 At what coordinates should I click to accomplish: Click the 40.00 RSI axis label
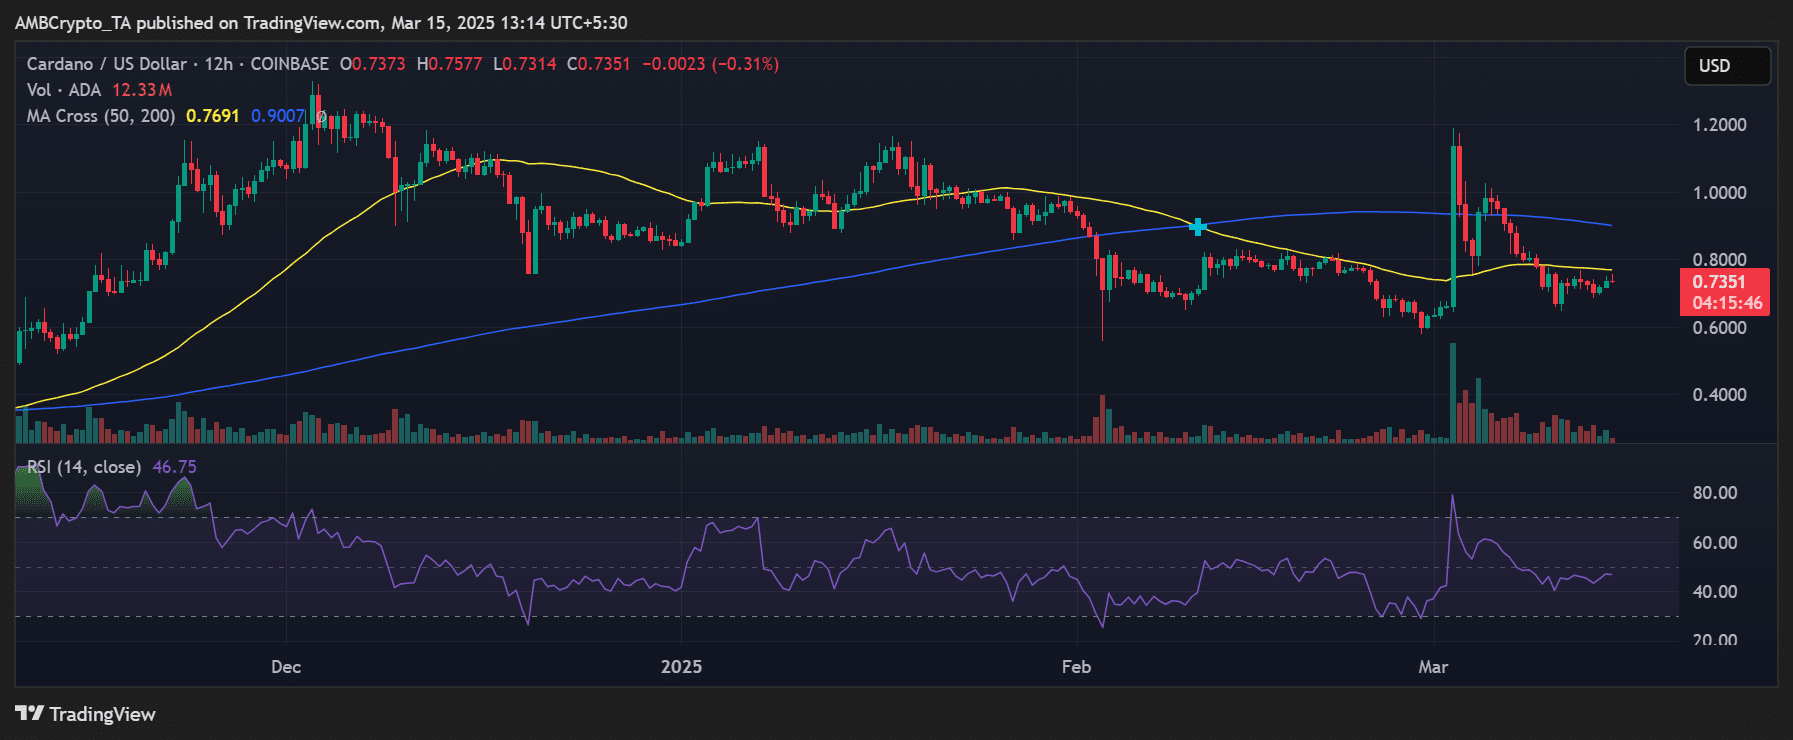pos(1715,592)
